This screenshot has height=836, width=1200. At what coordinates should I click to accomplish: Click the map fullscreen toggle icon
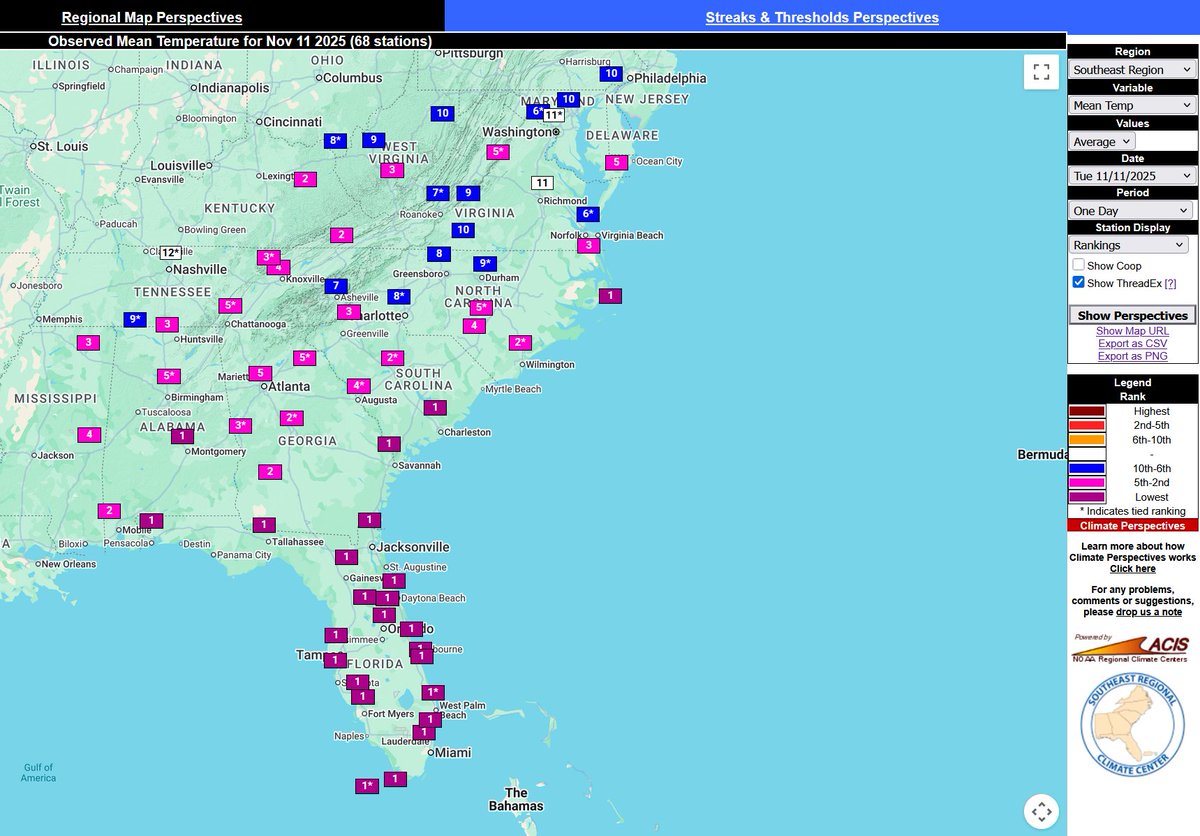tap(1040, 71)
